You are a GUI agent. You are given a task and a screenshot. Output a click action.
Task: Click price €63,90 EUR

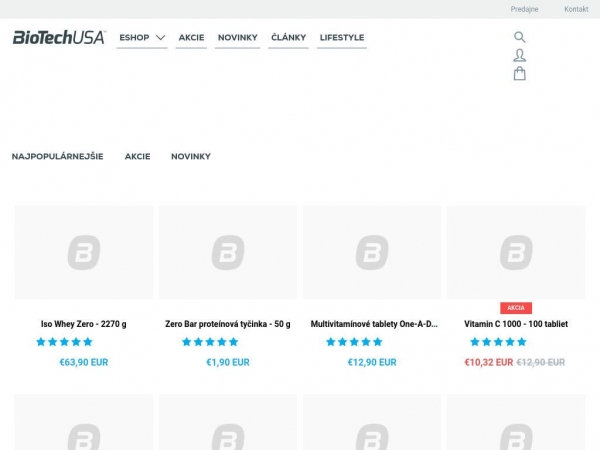[84, 362]
